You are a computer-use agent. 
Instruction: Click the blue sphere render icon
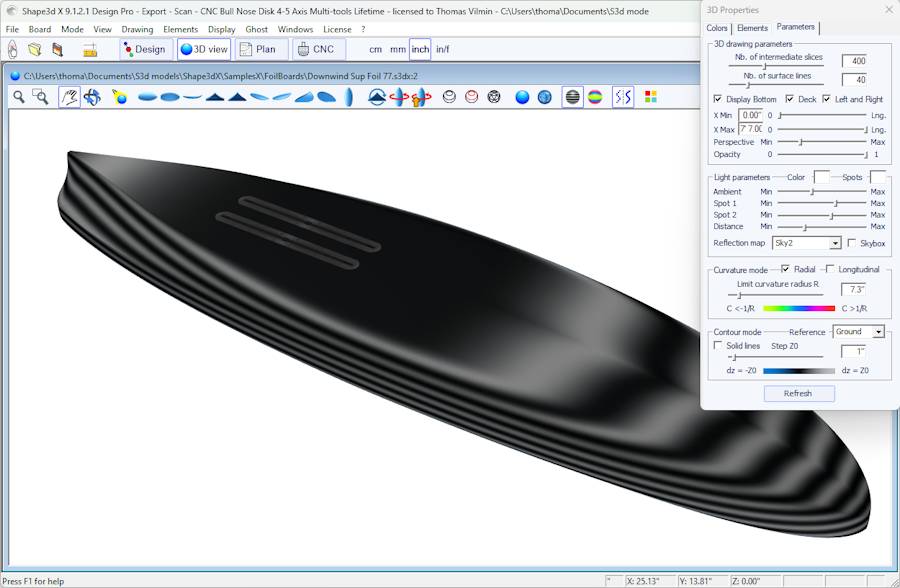[522, 97]
